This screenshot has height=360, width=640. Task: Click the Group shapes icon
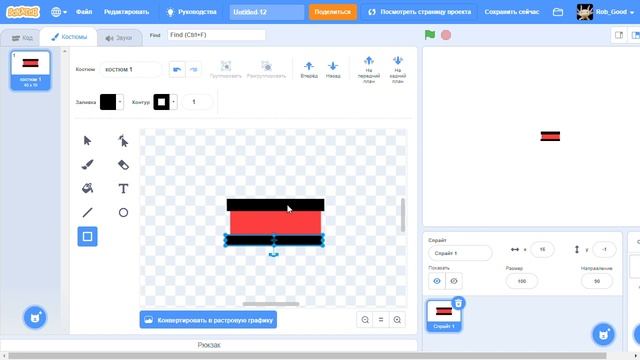pyautogui.click(x=226, y=66)
